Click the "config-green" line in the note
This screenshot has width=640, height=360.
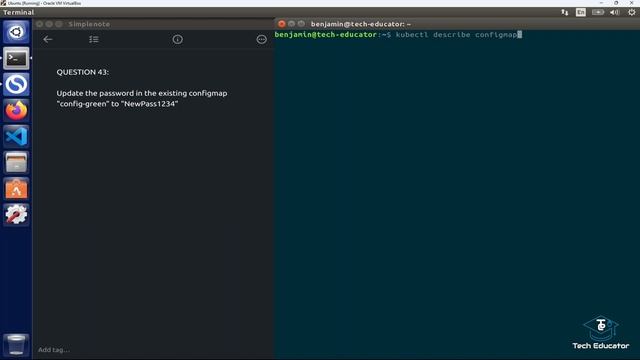point(117,104)
